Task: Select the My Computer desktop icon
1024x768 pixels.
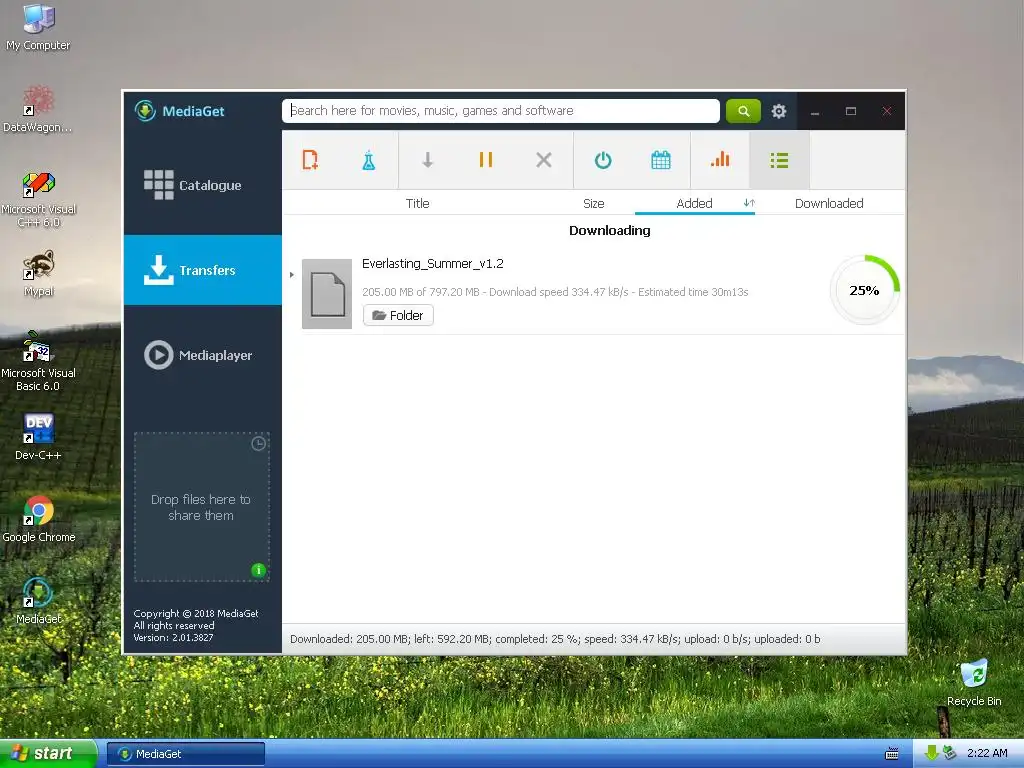Action: 38,27
